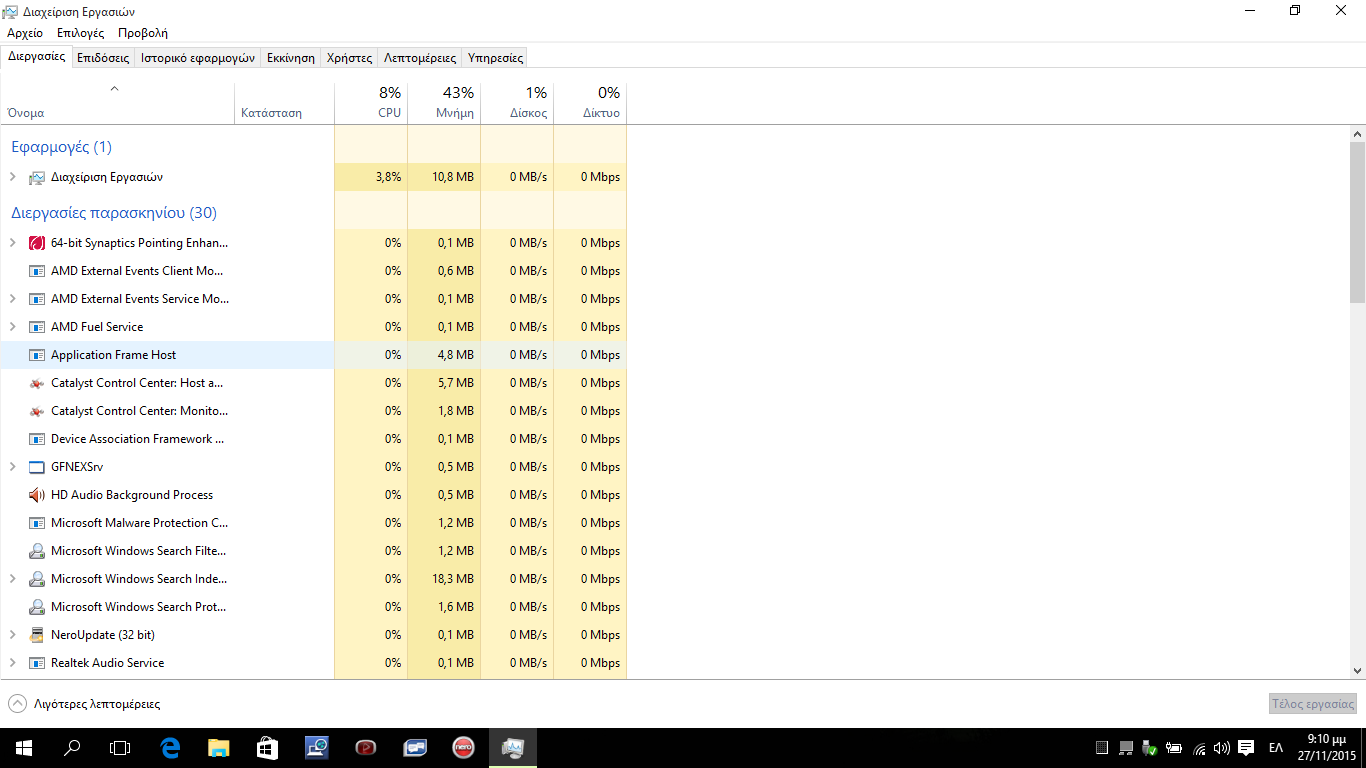1366x768 pixels.
Task: Click the Synaptics Pointing Enhancer process icon
Action: tap(37, 243)
